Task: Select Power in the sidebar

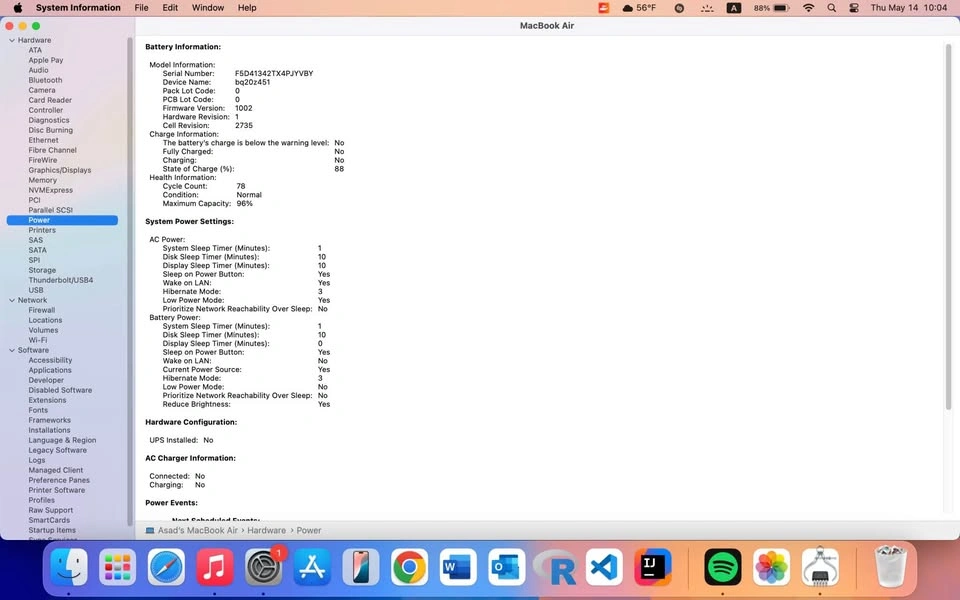Action: point(62,220)
